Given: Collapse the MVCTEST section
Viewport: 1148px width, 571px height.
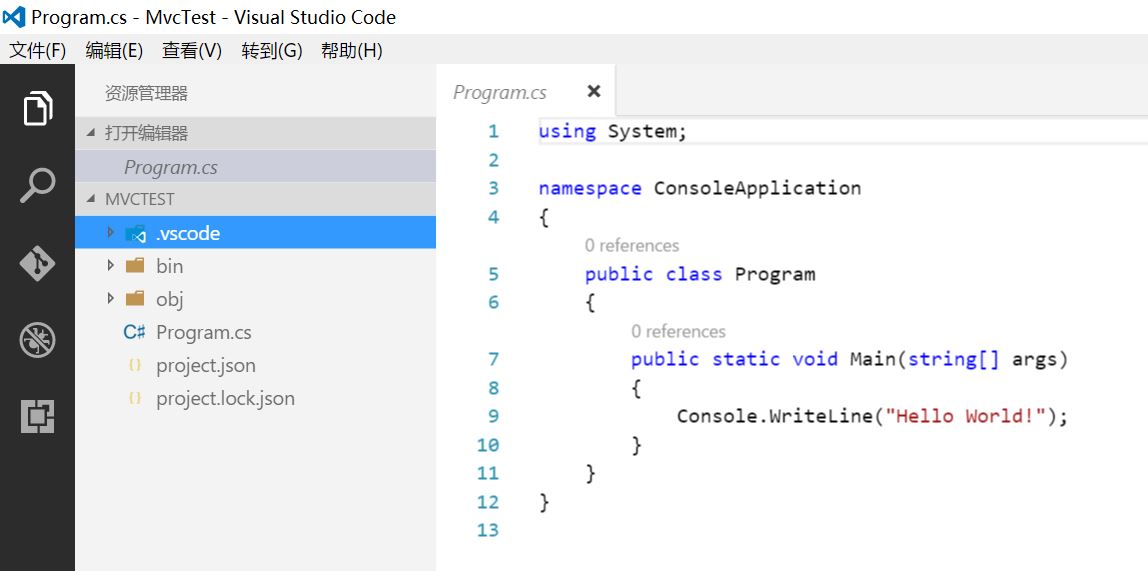Looking at the screenshot, I should (91, 199).
